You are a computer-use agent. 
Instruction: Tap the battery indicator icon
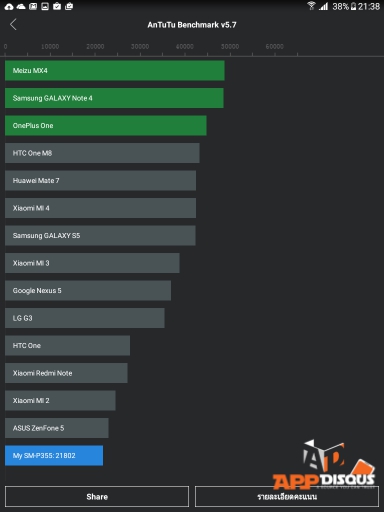click(353, 6)
